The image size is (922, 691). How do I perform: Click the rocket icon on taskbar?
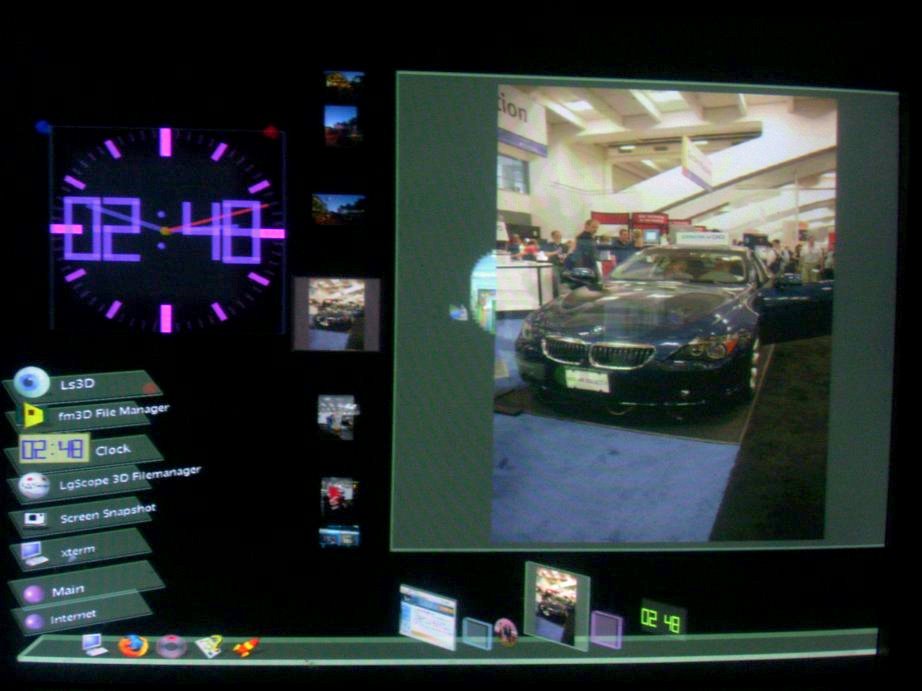[x=246, y=647]
